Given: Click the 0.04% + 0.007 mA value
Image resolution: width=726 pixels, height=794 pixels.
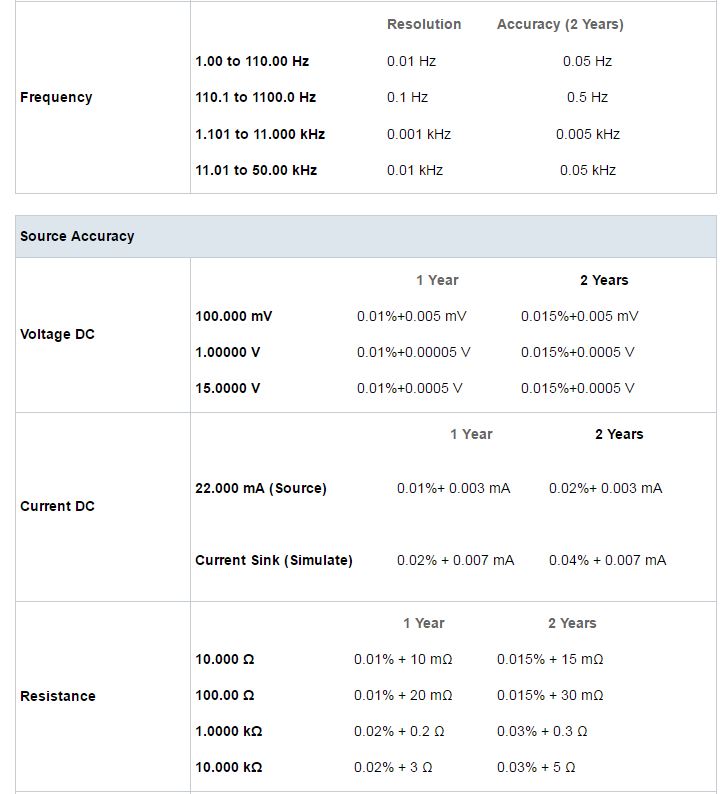Looking at the screenshot, I should 608,561.
